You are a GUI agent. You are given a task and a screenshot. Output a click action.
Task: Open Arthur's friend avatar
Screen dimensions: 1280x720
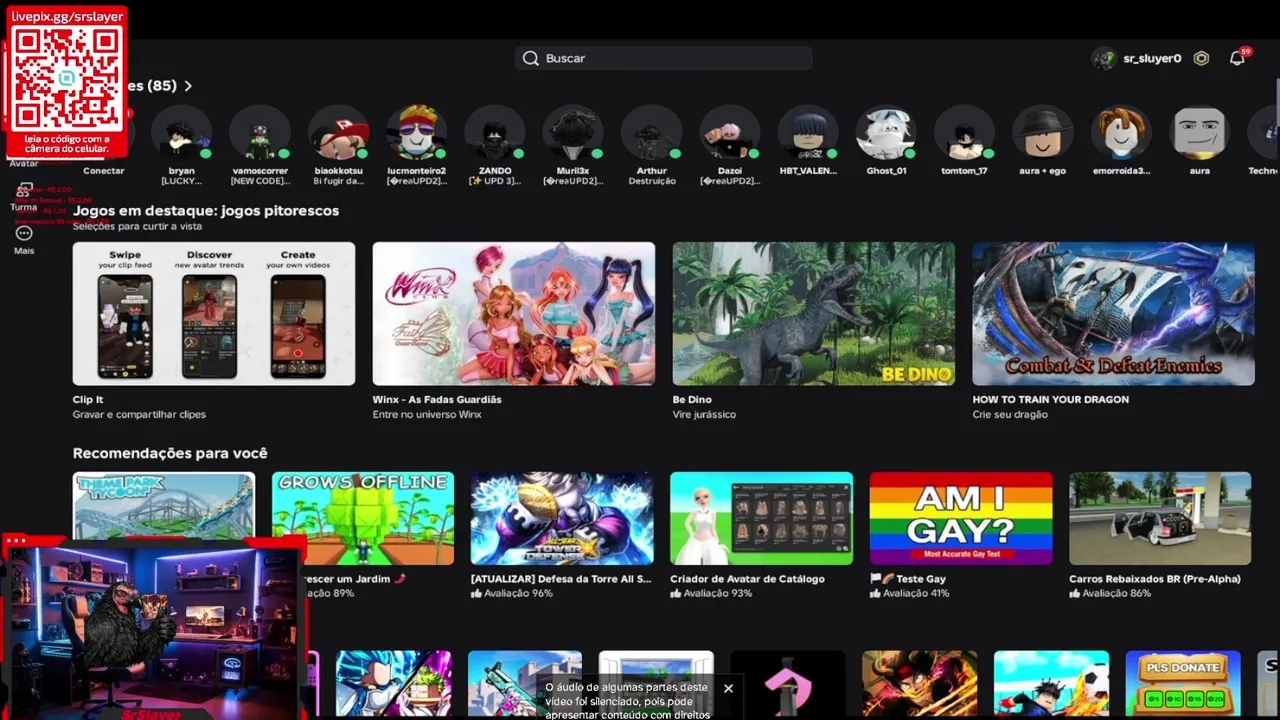[652, 132]
